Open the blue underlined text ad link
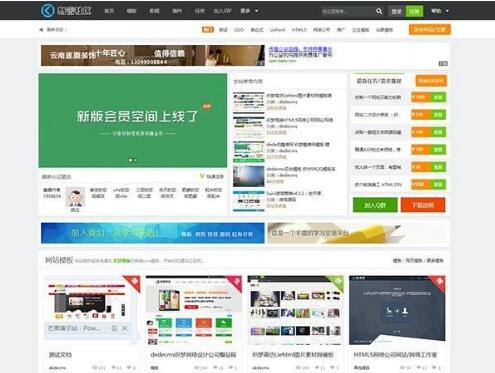 click(300, 49)
